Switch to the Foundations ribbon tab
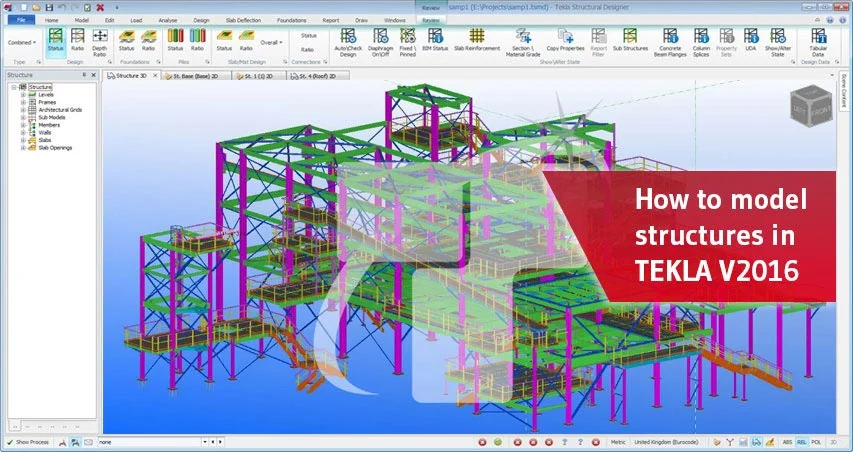The height and width of the screenshot is (452, 853). [x=292, y=20]
